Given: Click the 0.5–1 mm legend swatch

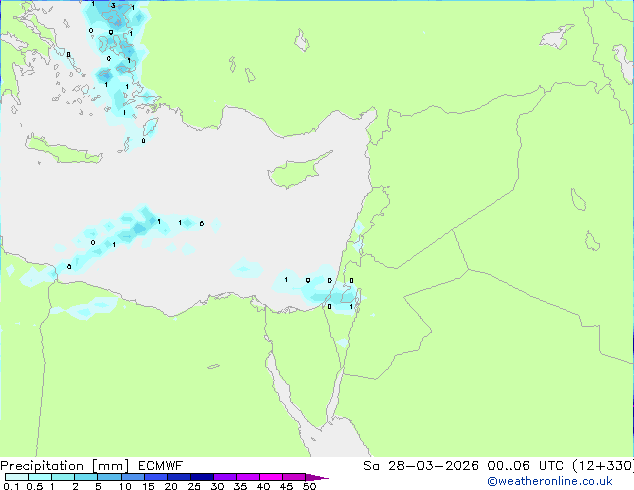Looking at the screenshot, I should coord(40,477).
